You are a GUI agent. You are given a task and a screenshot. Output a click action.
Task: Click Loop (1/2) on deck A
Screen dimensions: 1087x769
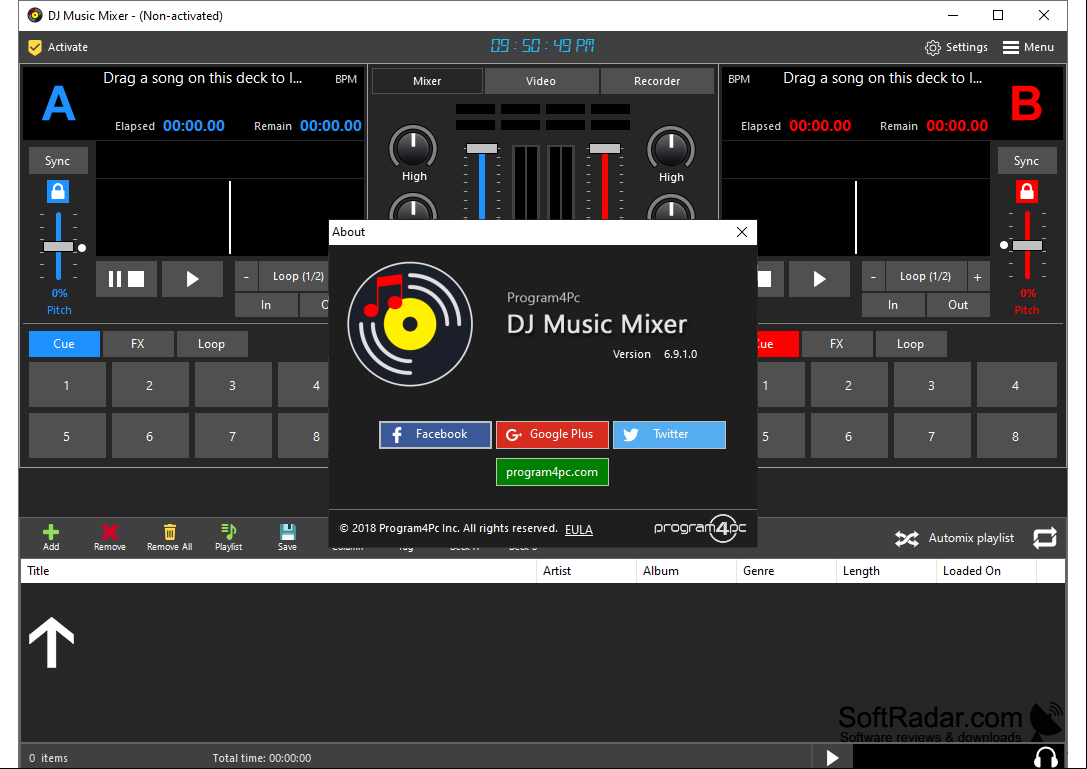point(298,277)
